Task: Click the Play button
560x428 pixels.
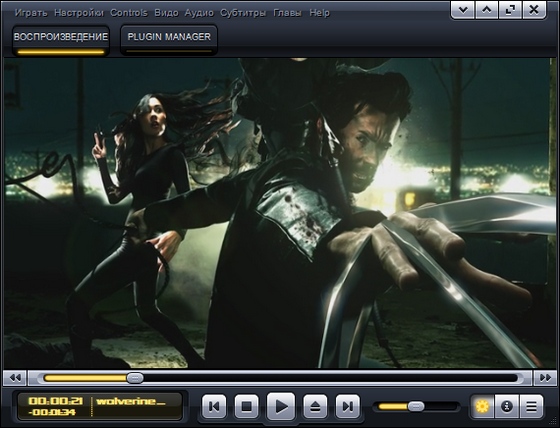Action: [x=281, y=406]
